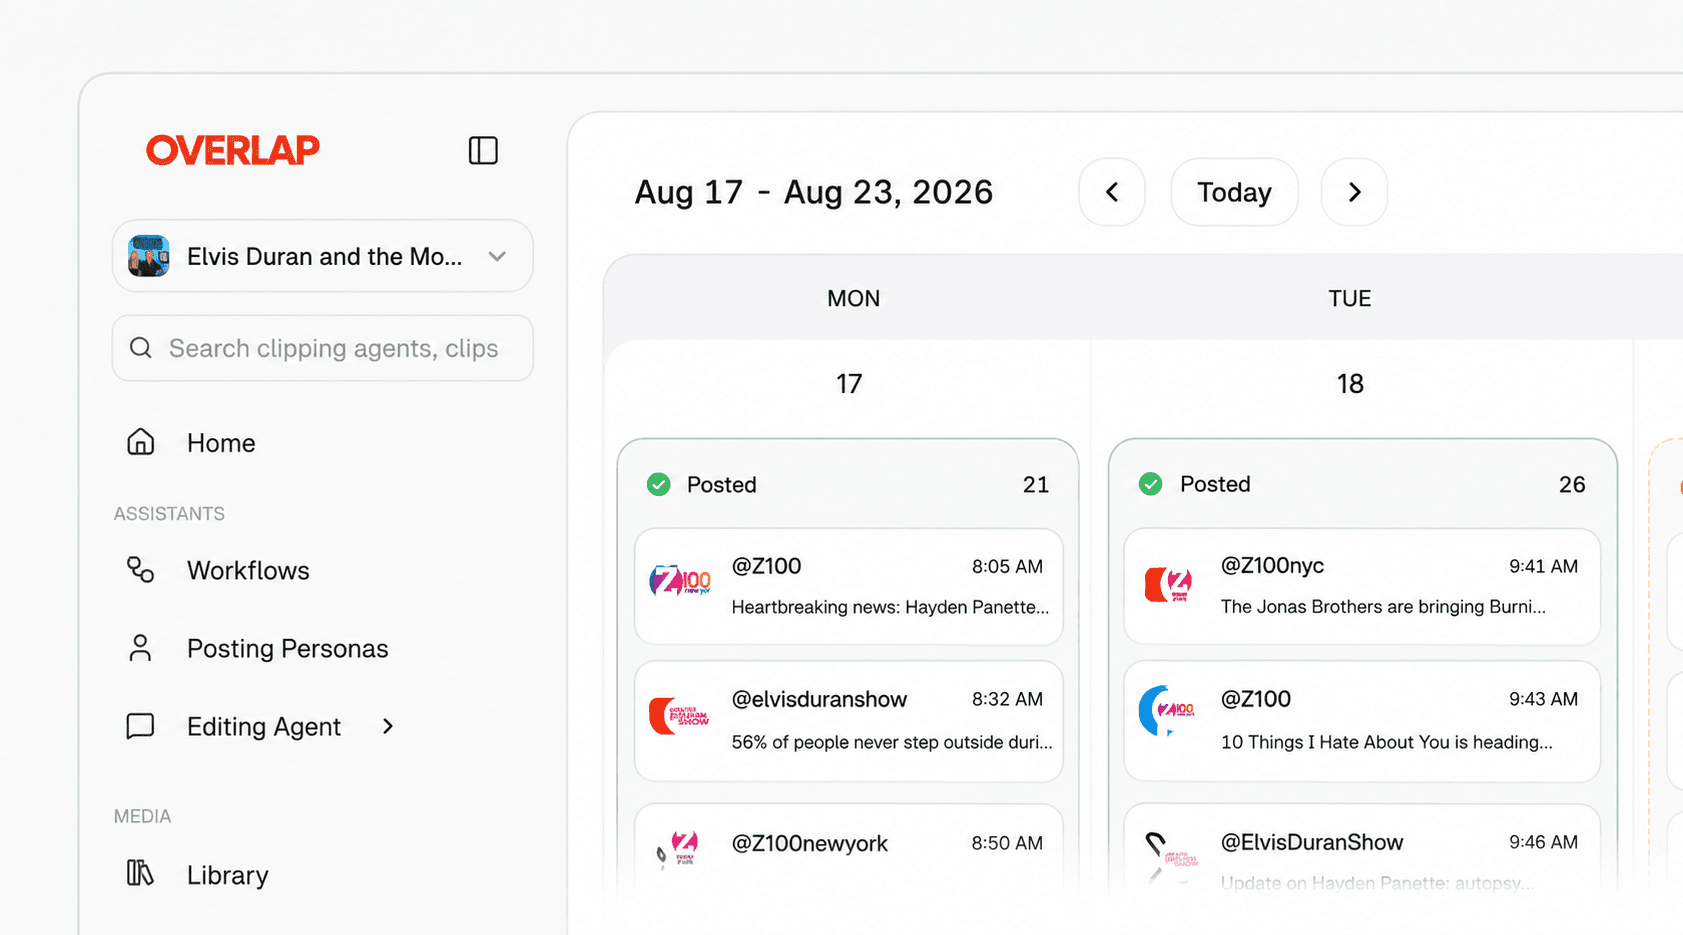Click the Editing Agent chat icon
Image resolution: width=1683 pixels, height=935 pixels.
pos(141,726)
